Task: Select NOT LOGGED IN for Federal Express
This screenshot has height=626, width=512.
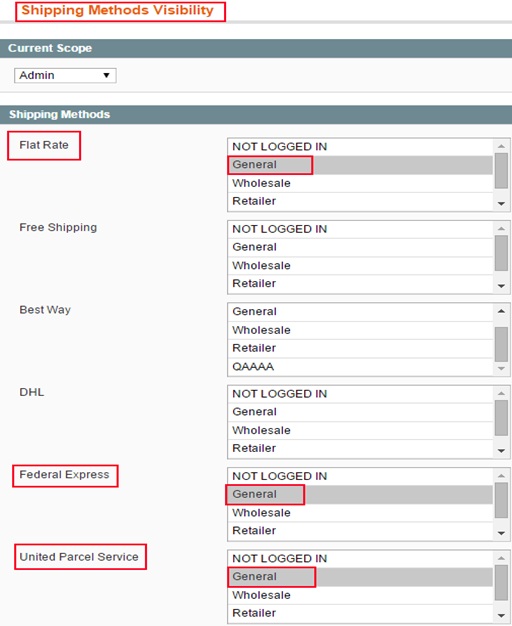Action: (x=360, y=476)
